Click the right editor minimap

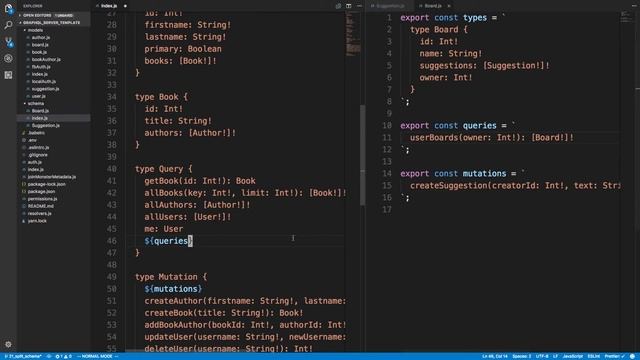click(626, 17)
